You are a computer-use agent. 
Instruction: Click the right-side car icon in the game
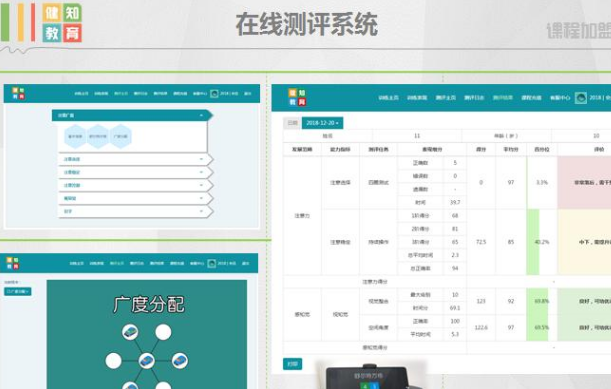click(180, 361)
